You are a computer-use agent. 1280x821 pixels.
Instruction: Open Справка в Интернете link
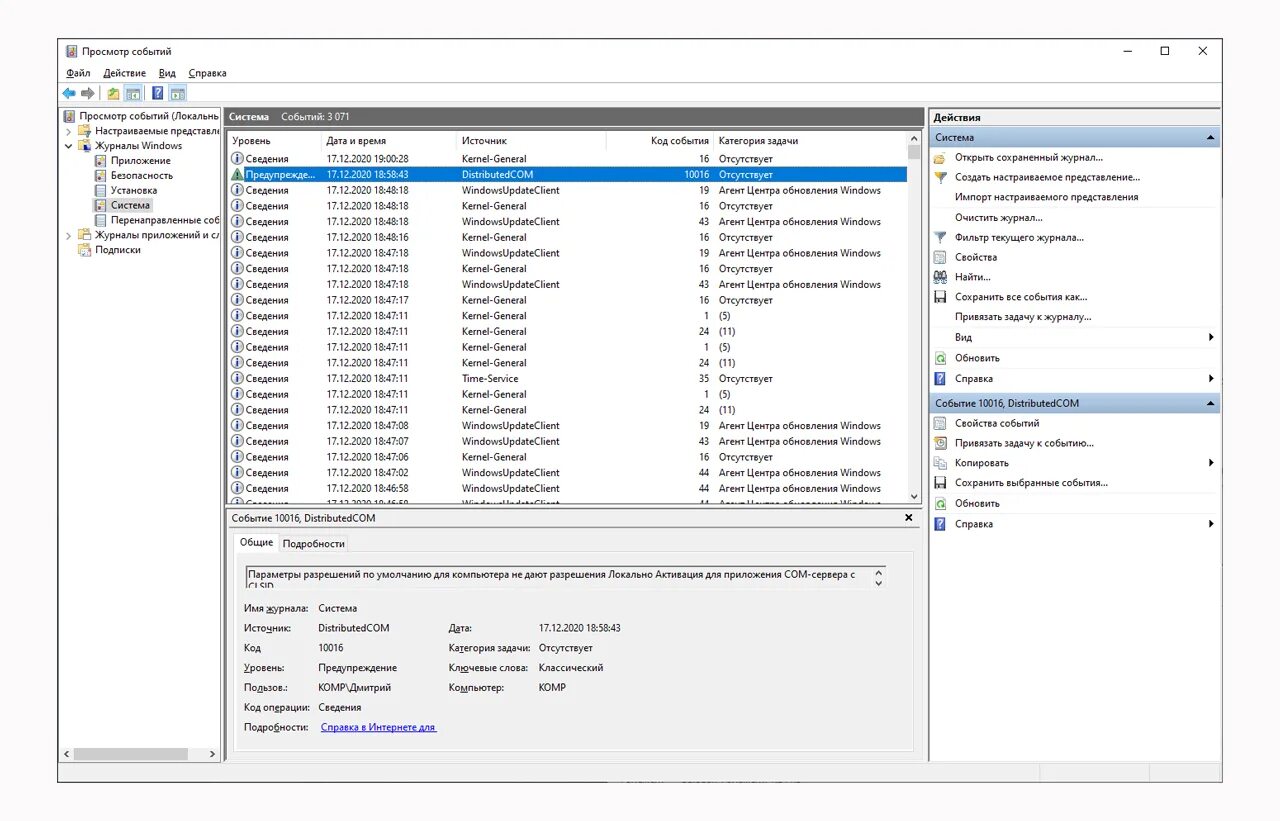(x=378, y=727)
